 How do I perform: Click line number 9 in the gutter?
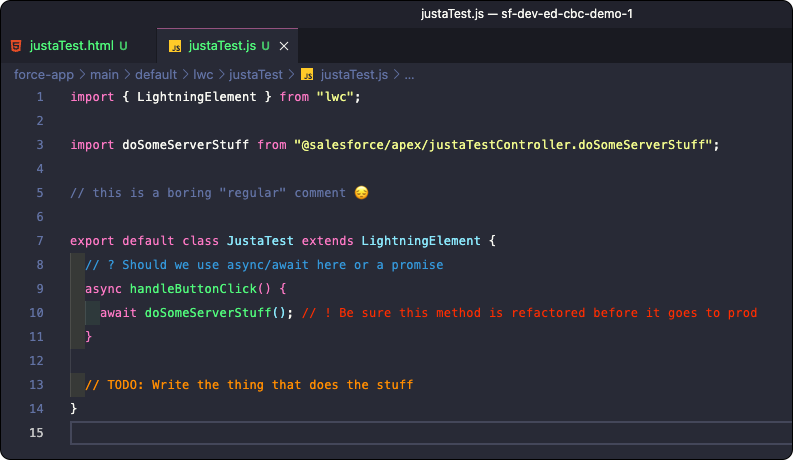point(40,289)
